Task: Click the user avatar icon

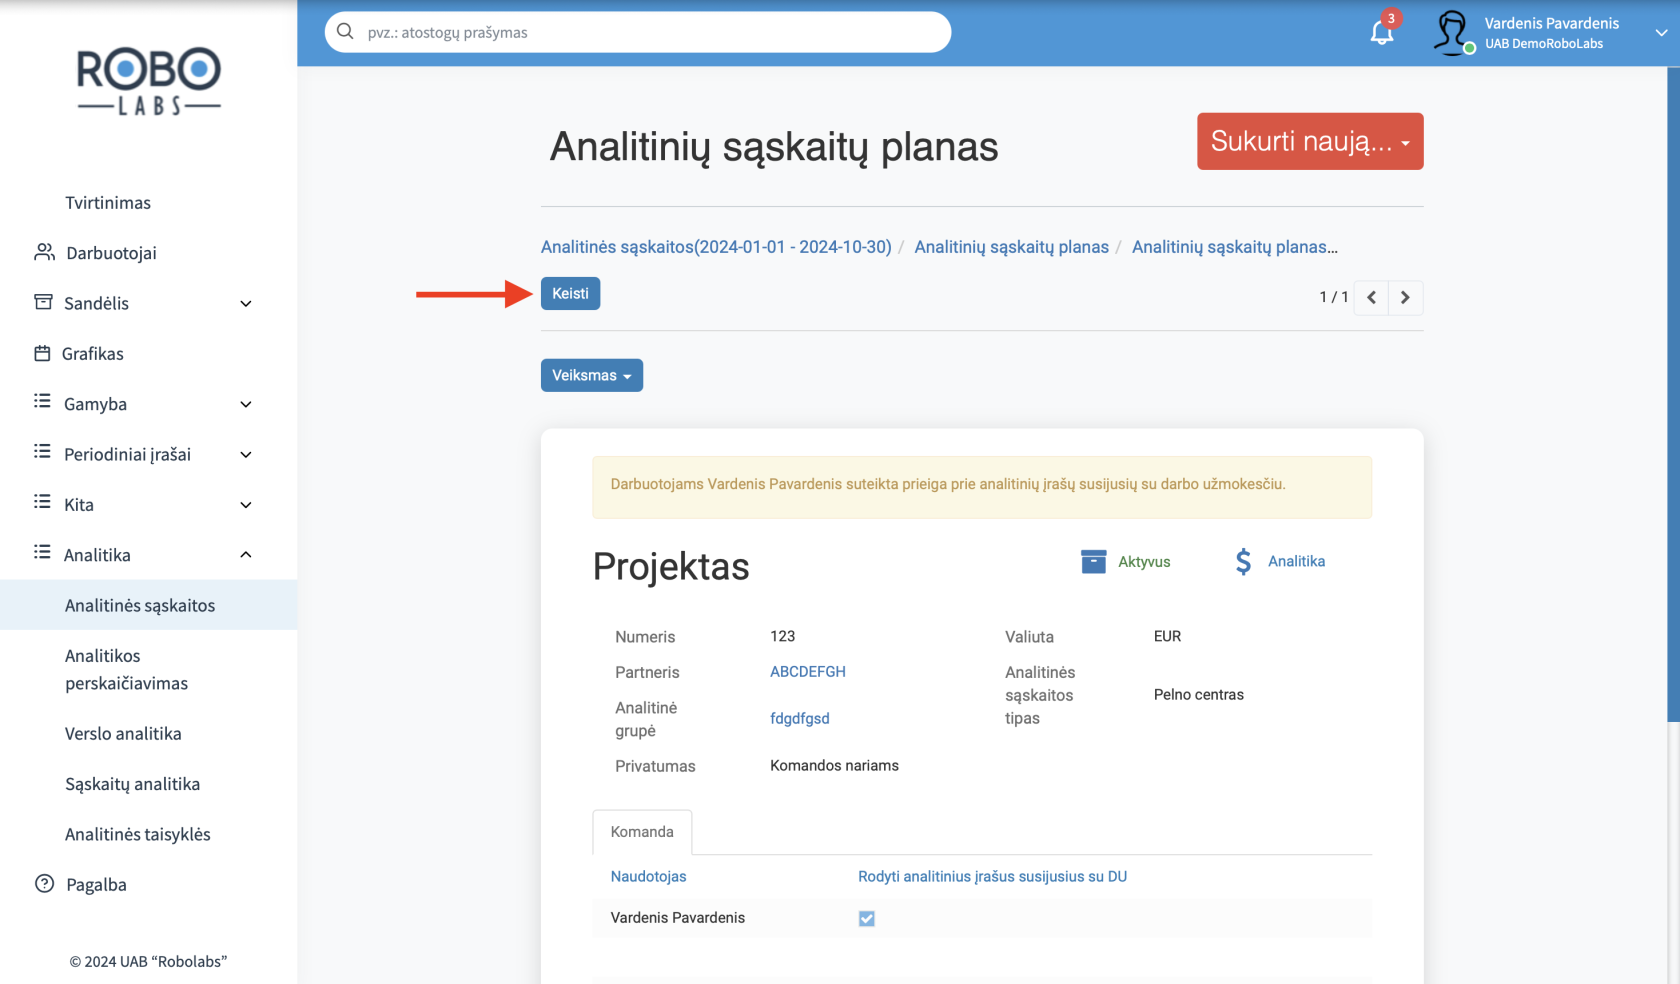Action: [1452, 32]
